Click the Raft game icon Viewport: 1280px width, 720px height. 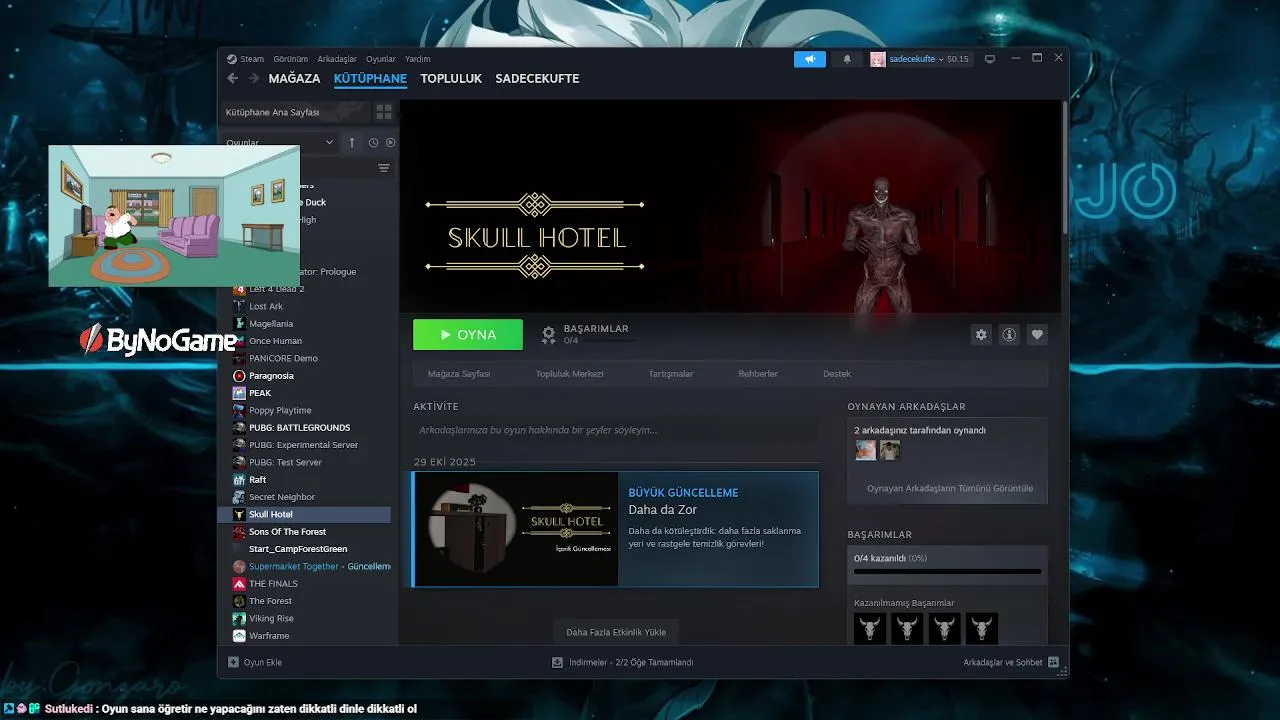239,480
